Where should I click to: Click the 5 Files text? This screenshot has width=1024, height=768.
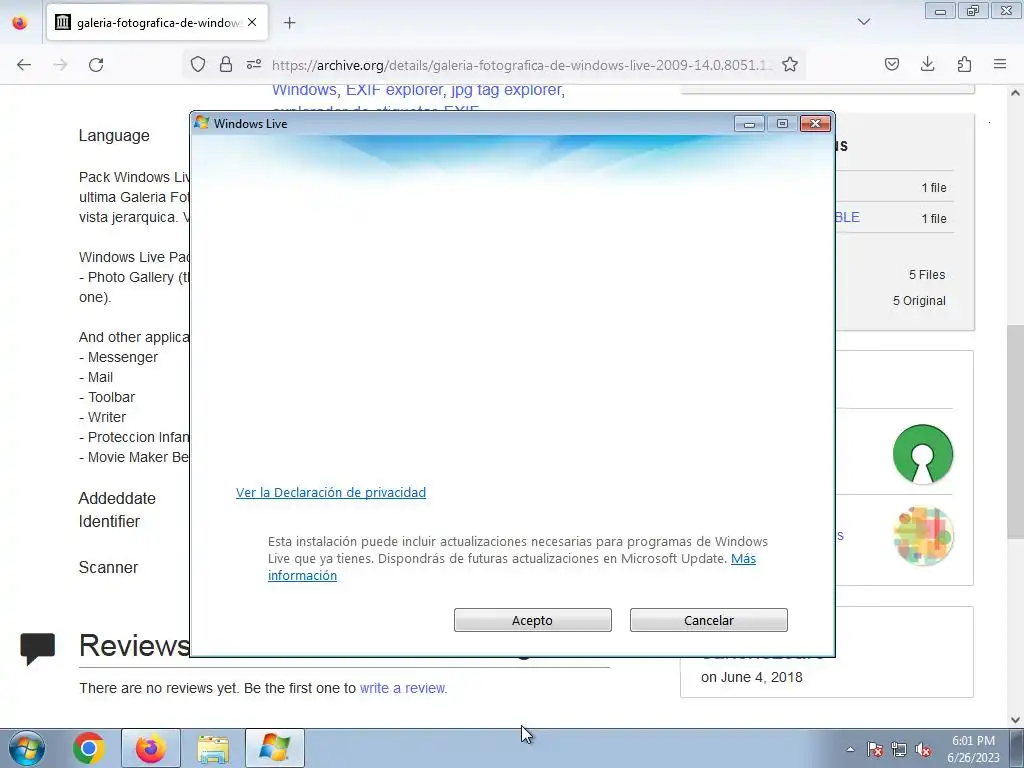[x=927, y=275]
